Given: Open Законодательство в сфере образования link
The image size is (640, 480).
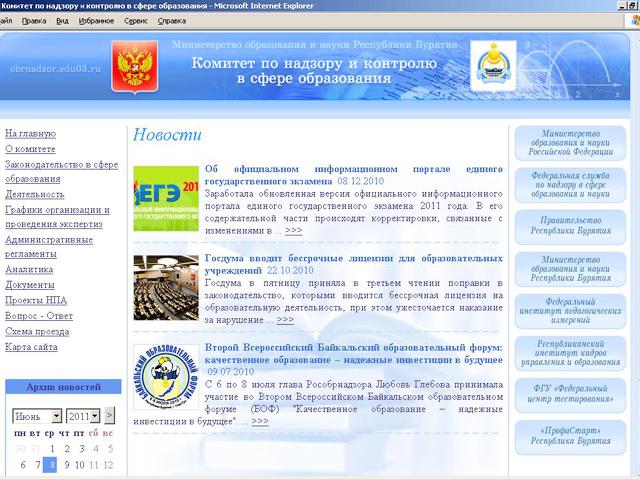Looking at the screenshot, I should point(62,172).
